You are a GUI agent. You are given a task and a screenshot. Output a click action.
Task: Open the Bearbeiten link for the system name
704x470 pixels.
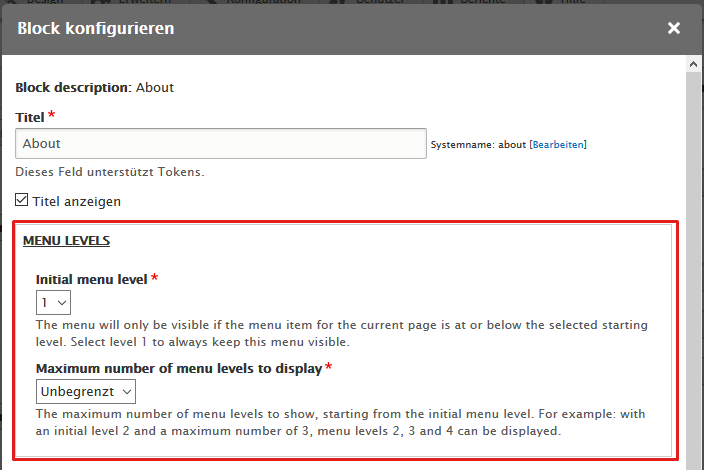click(558, 144)
